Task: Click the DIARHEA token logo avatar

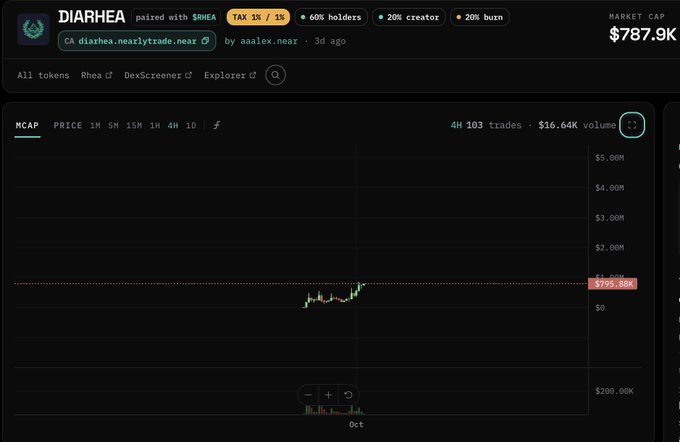Action: [33, 29]
